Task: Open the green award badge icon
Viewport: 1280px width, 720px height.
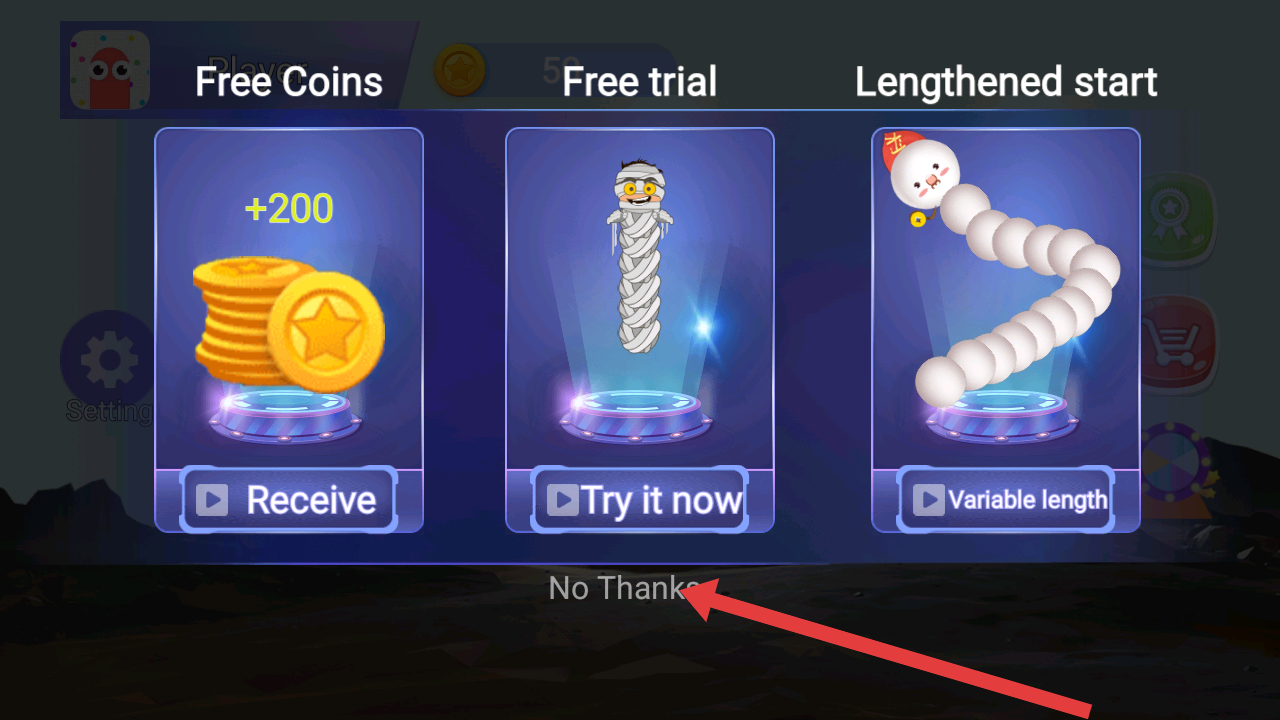Action: pyautogui.click(x=1177, y=220)
